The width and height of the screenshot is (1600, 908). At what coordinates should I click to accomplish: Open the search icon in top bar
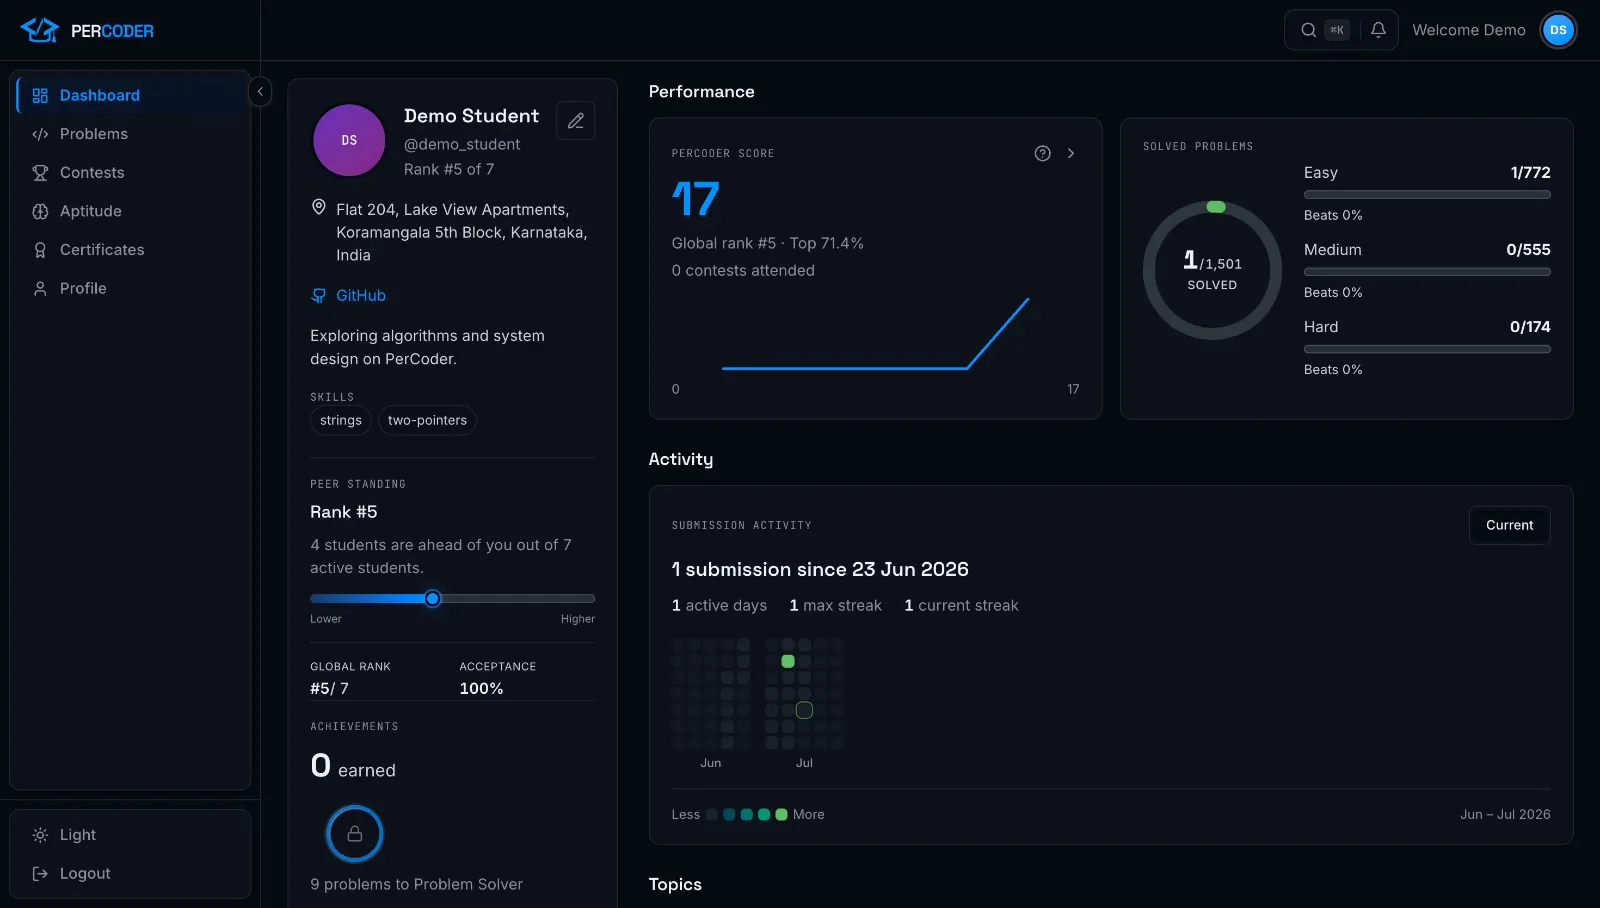(x=1308, y=30)
